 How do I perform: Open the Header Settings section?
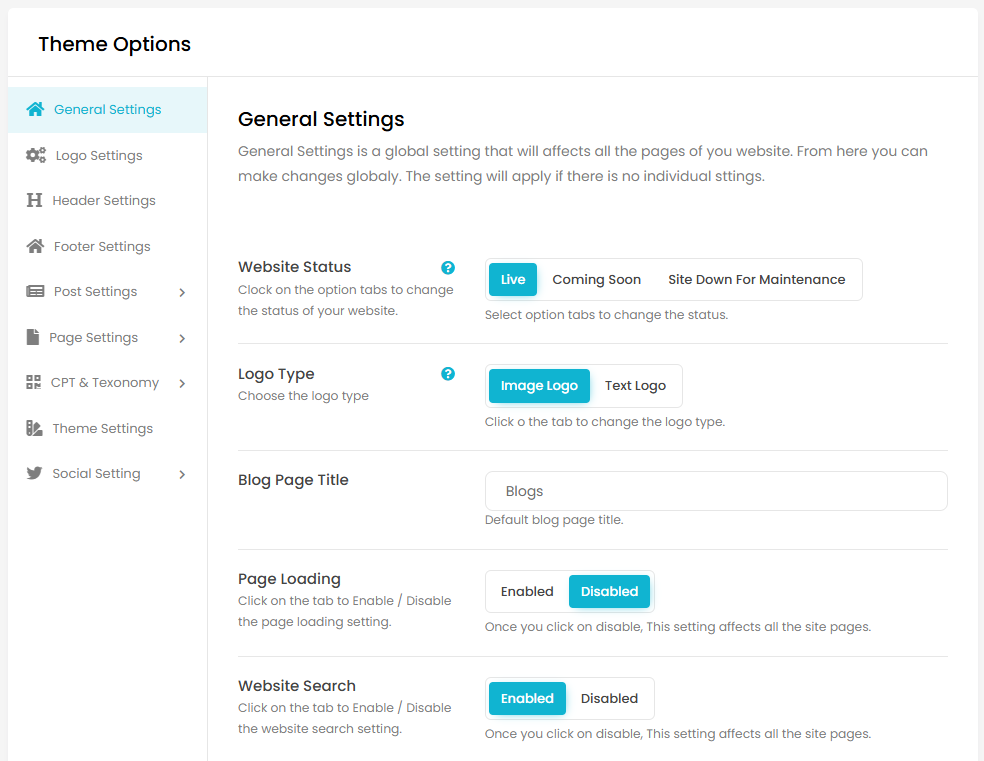(104, 201)
